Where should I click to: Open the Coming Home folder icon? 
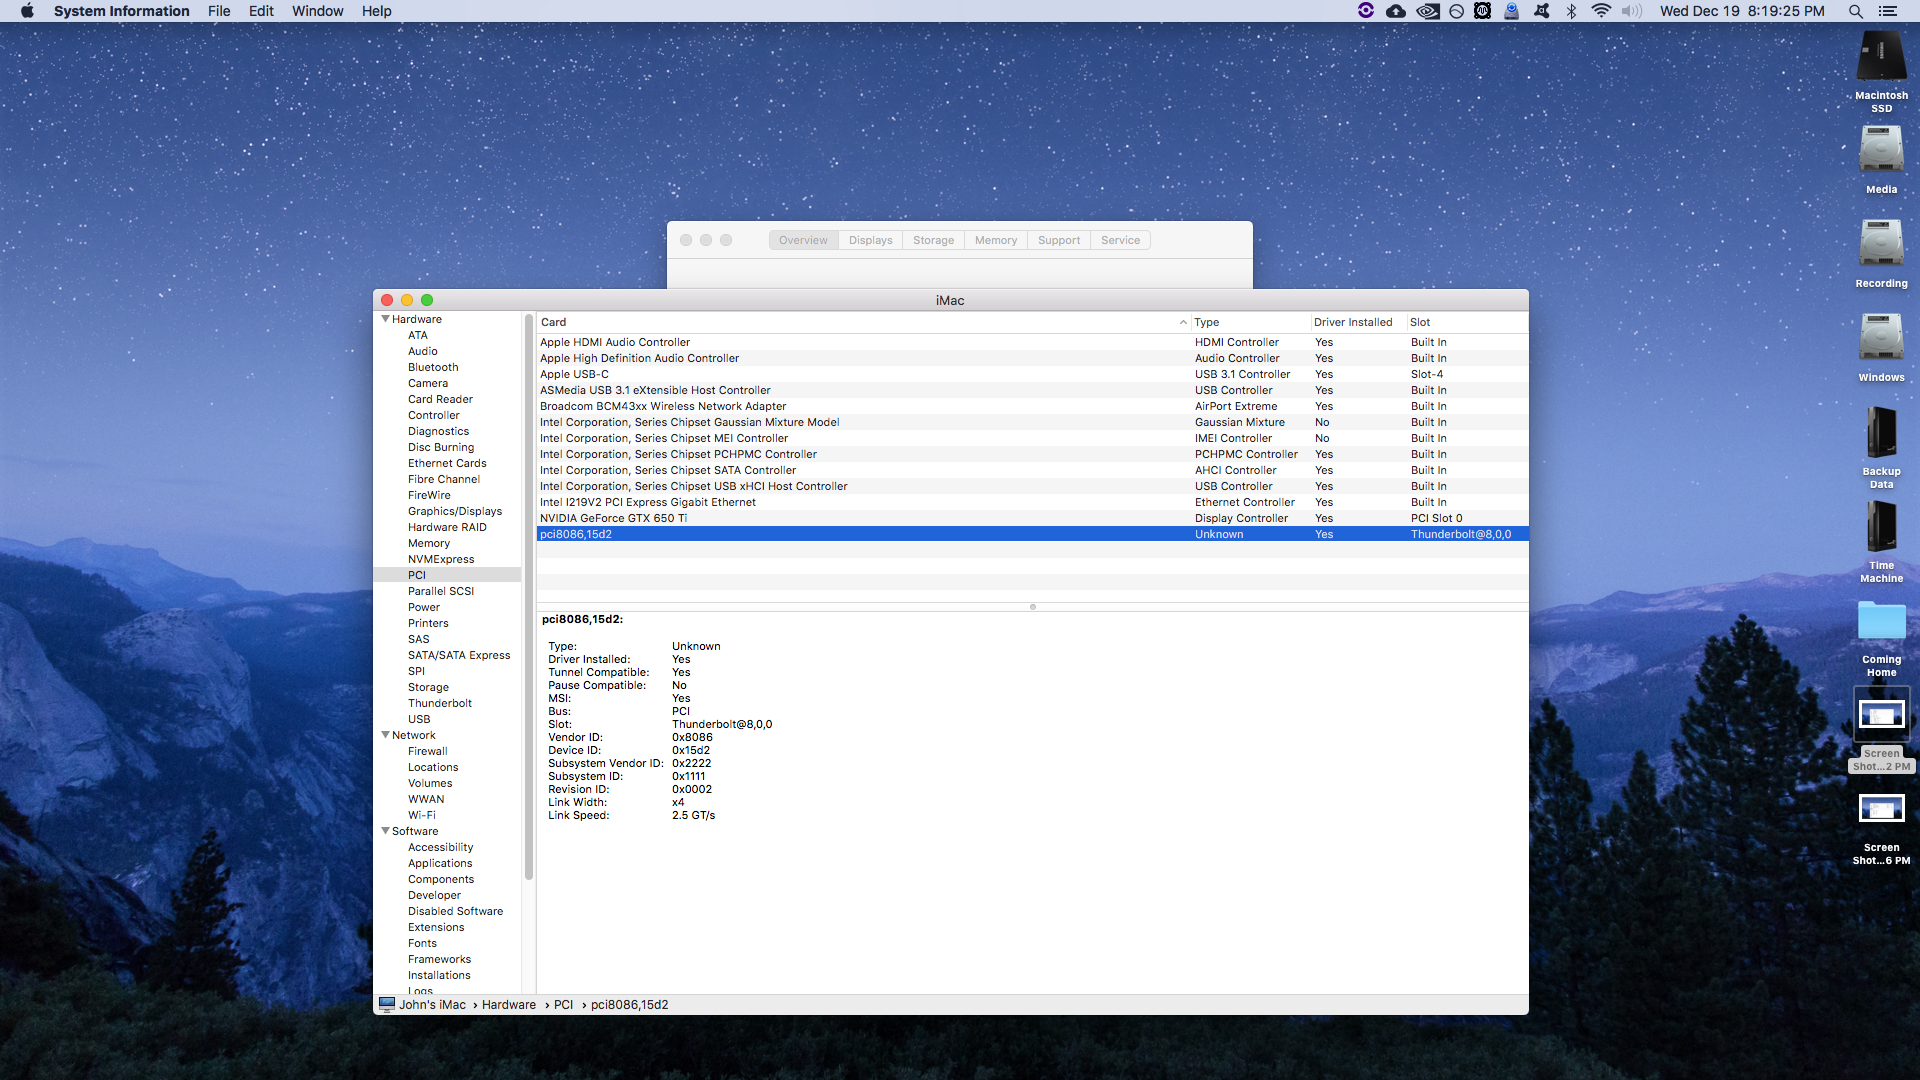[x=1881, y=622]
